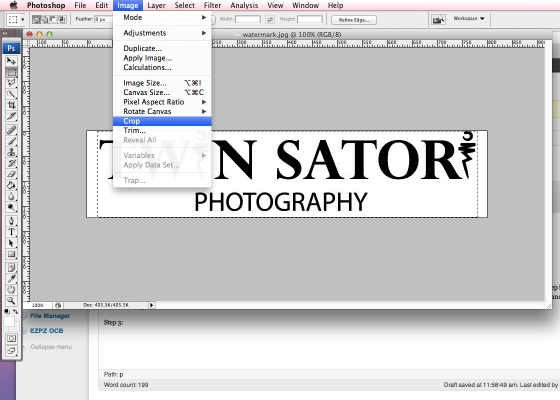Viewport: 560px width, 400px height.
Task: Select the Zoom tool in toolbox
Action: pos(11,301)
